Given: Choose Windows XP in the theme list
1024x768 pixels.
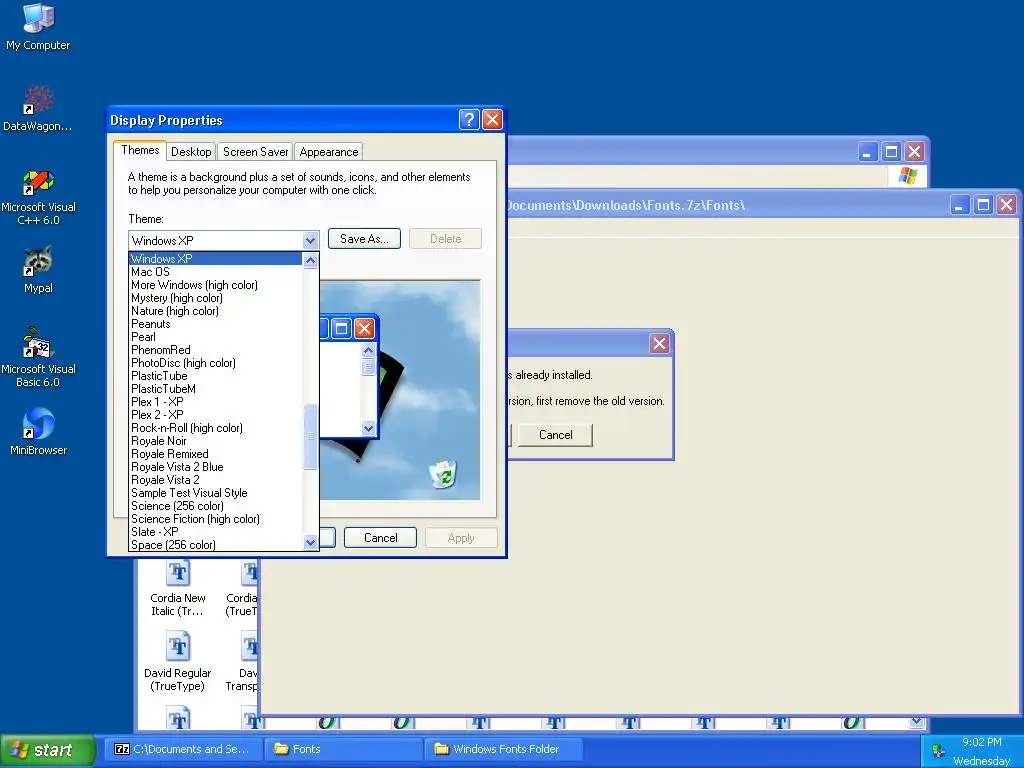Looking at the screenshot, I should [216, 259].
